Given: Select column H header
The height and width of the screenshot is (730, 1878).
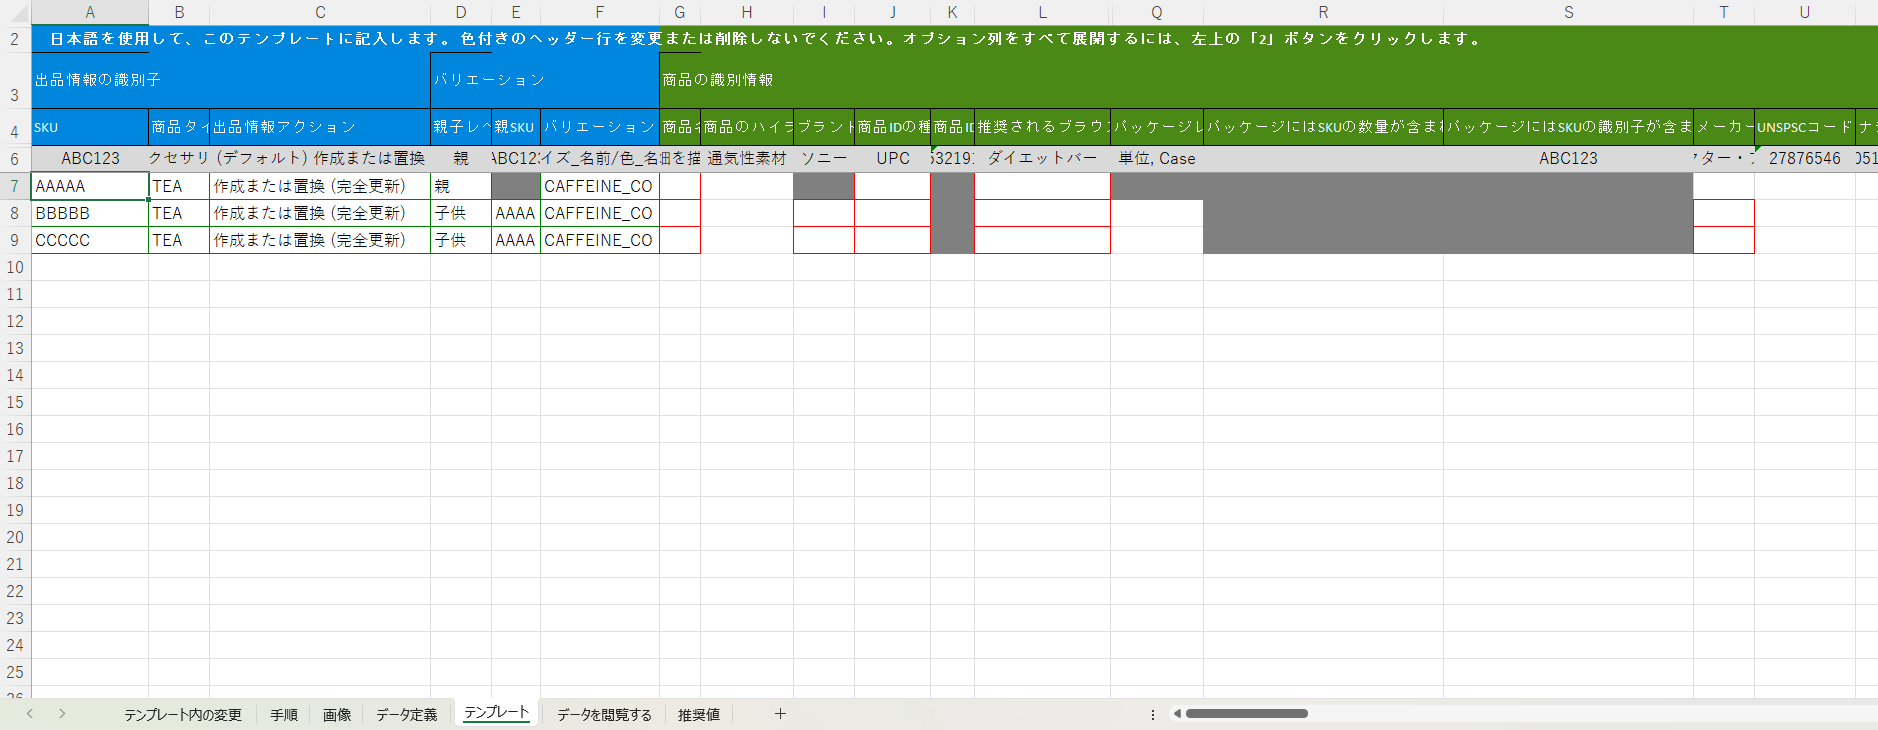Looking at the screenshot, I should pos(747,12).
